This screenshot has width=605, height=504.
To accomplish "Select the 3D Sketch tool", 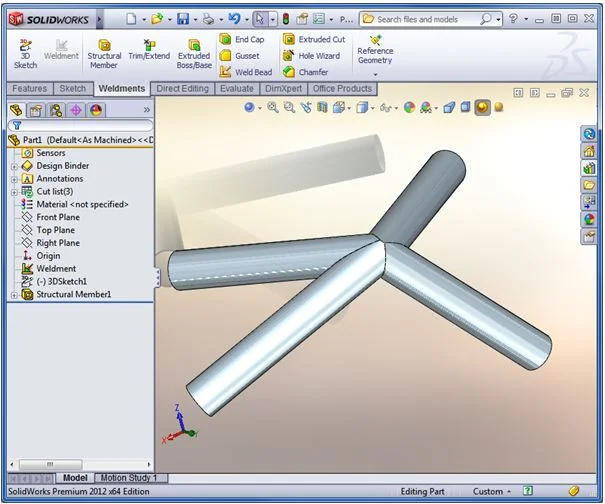I will coord(25,52).
